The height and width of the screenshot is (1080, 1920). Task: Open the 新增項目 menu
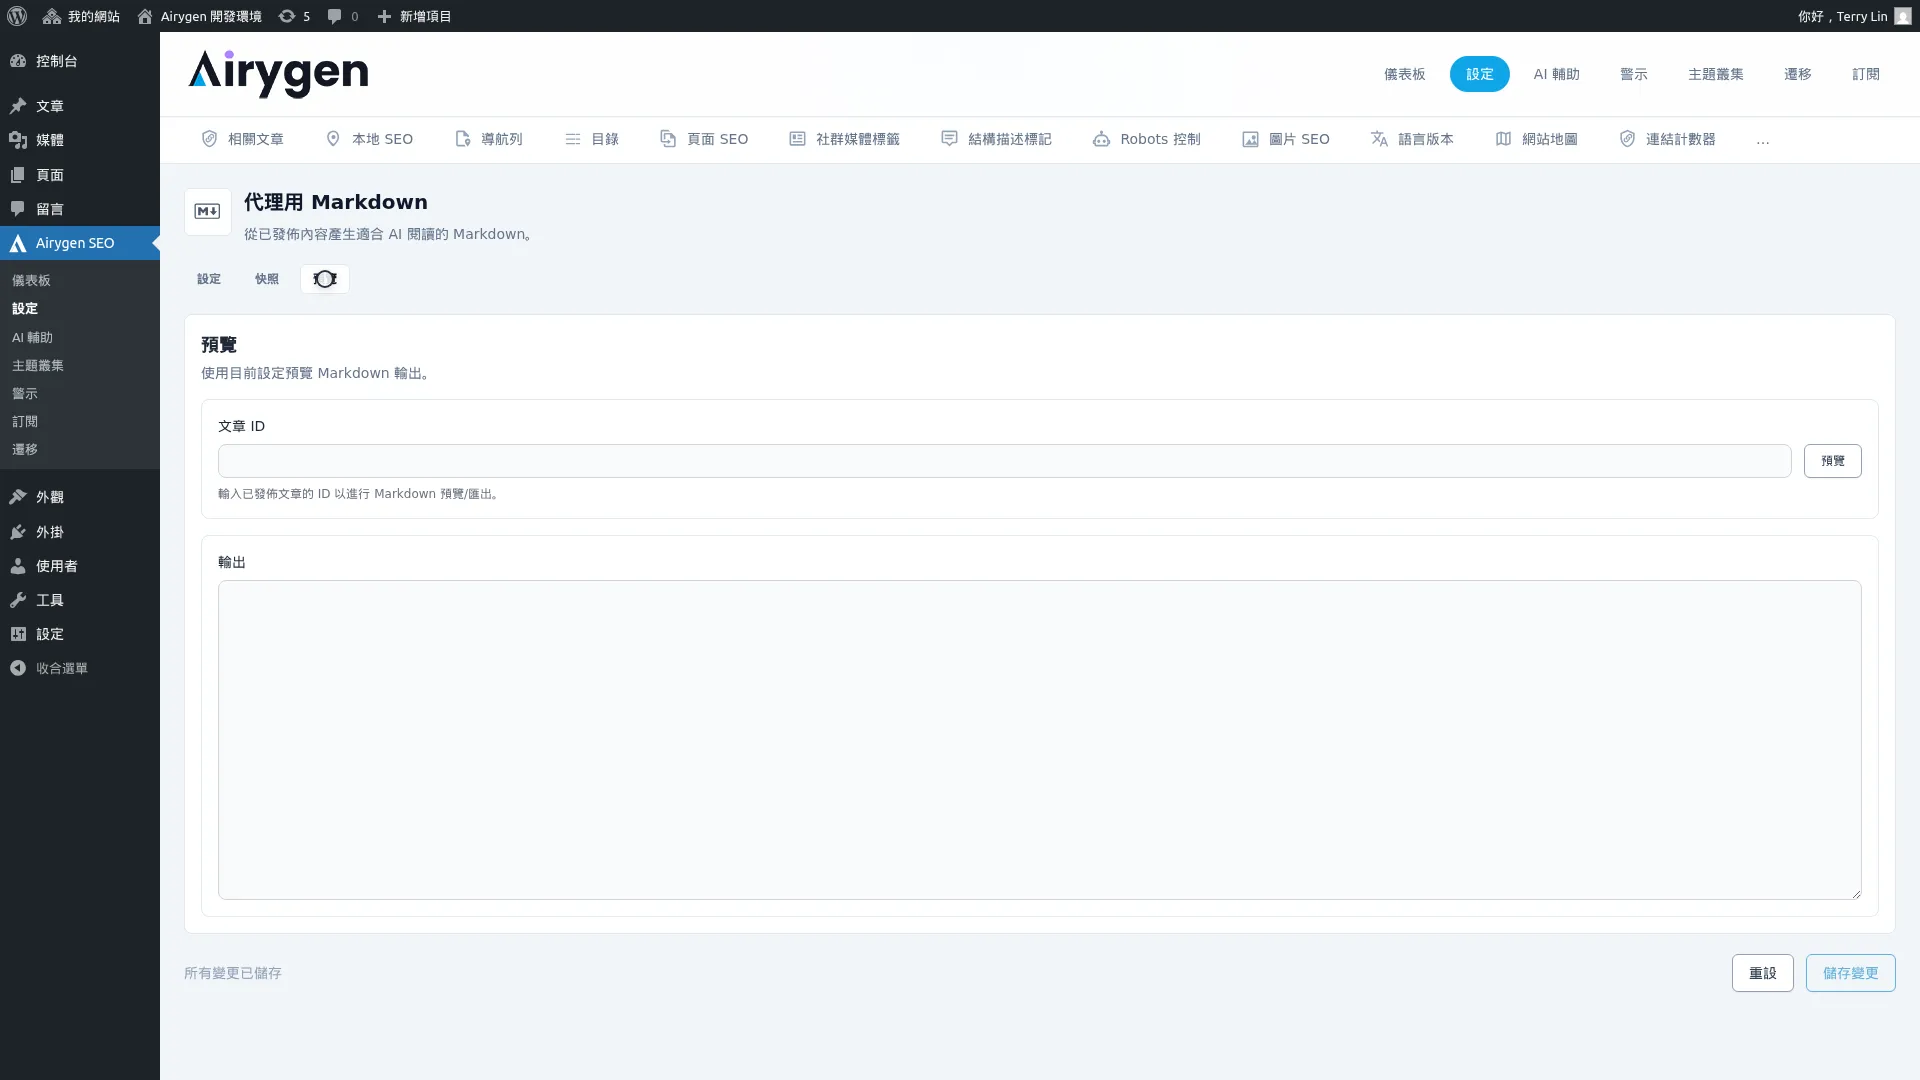click(414, 16)
